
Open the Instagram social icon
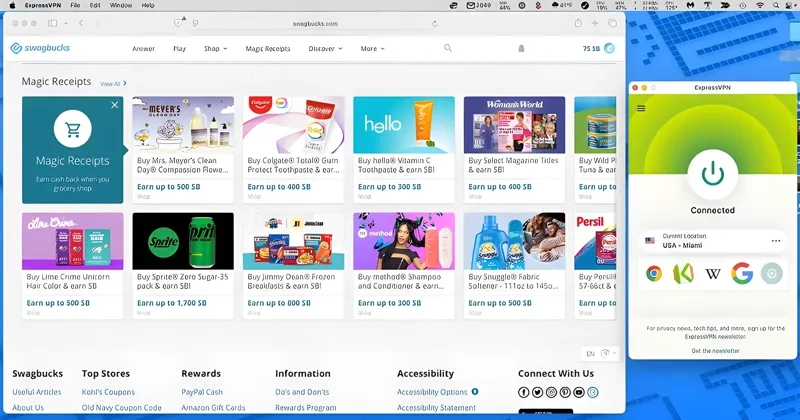(x=551, y=392)
